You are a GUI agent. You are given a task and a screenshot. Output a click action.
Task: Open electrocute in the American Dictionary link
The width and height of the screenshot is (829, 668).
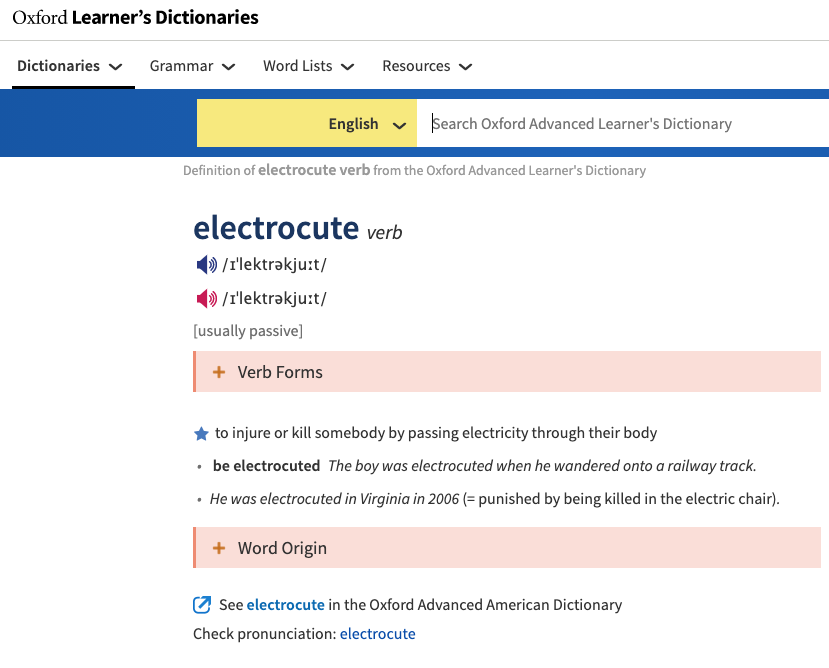[x=285, y=605]
